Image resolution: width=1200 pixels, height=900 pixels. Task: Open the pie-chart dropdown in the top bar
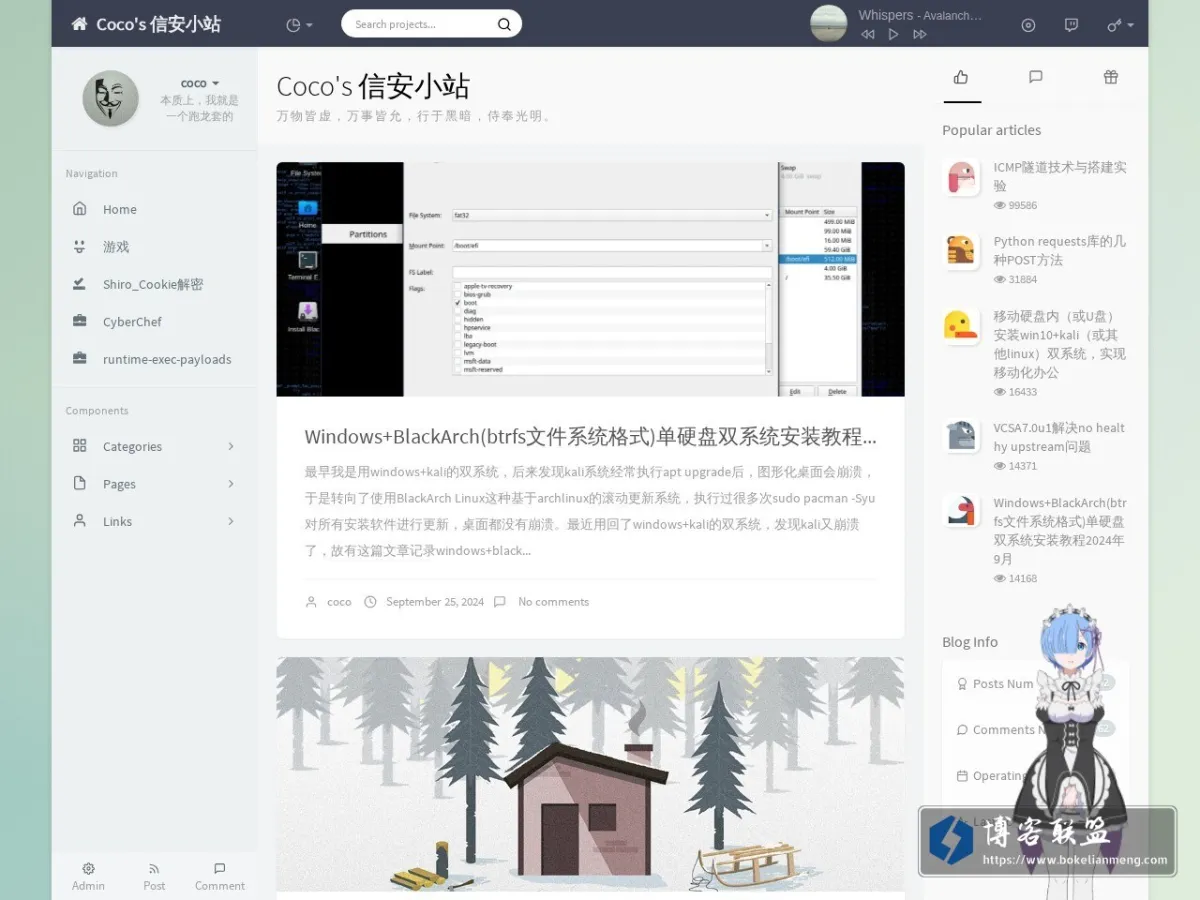point(299,24)
